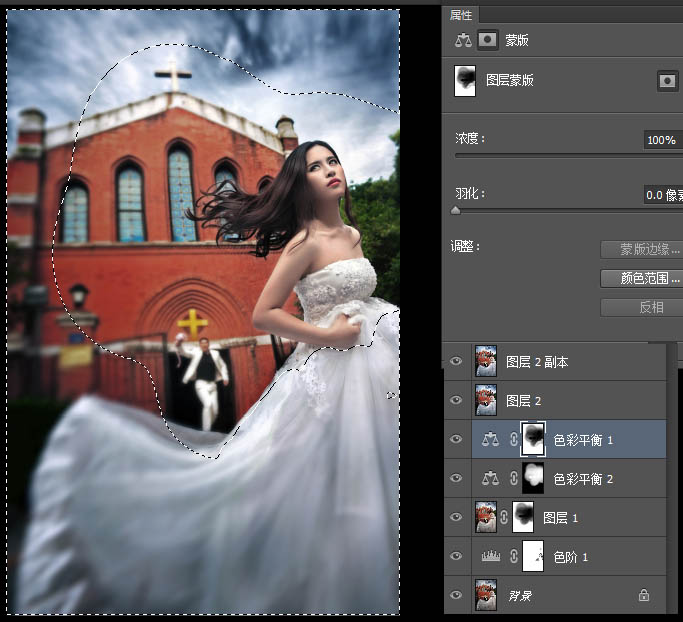This screenshot has height=622, width=683.
Task: Toggle visibility of 色彩平衡 1 layer
Action: (457, 439)
